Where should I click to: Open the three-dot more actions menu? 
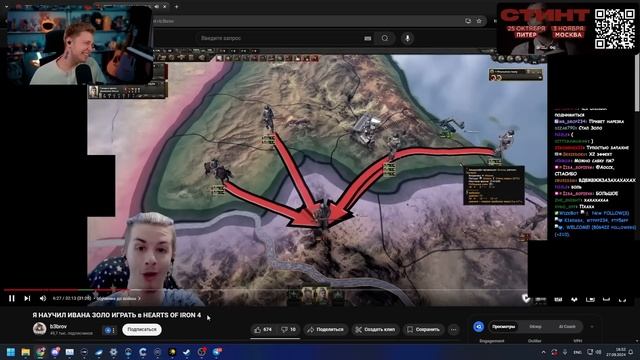point(453,329)
